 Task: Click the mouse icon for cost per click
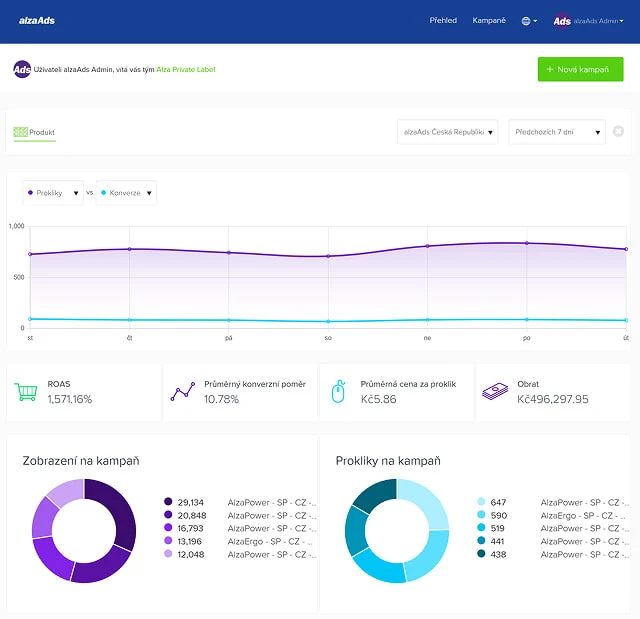tap(338, 392)
